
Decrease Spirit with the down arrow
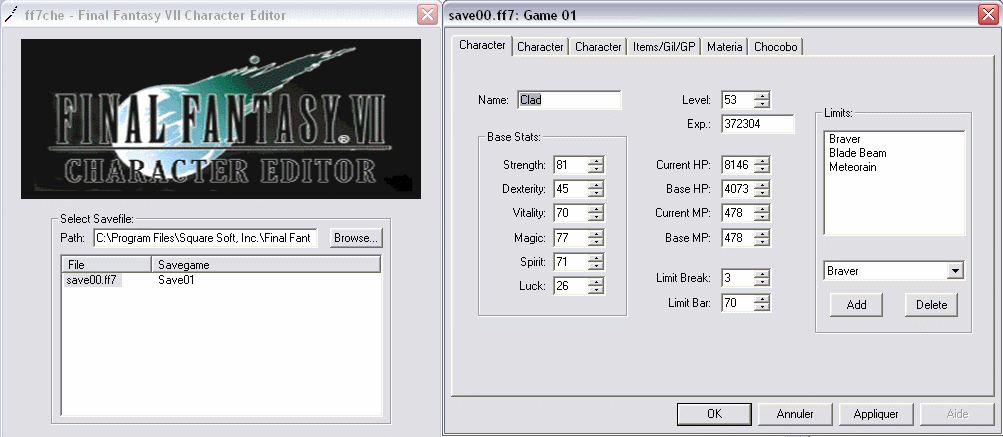click(x=596, y=266)
